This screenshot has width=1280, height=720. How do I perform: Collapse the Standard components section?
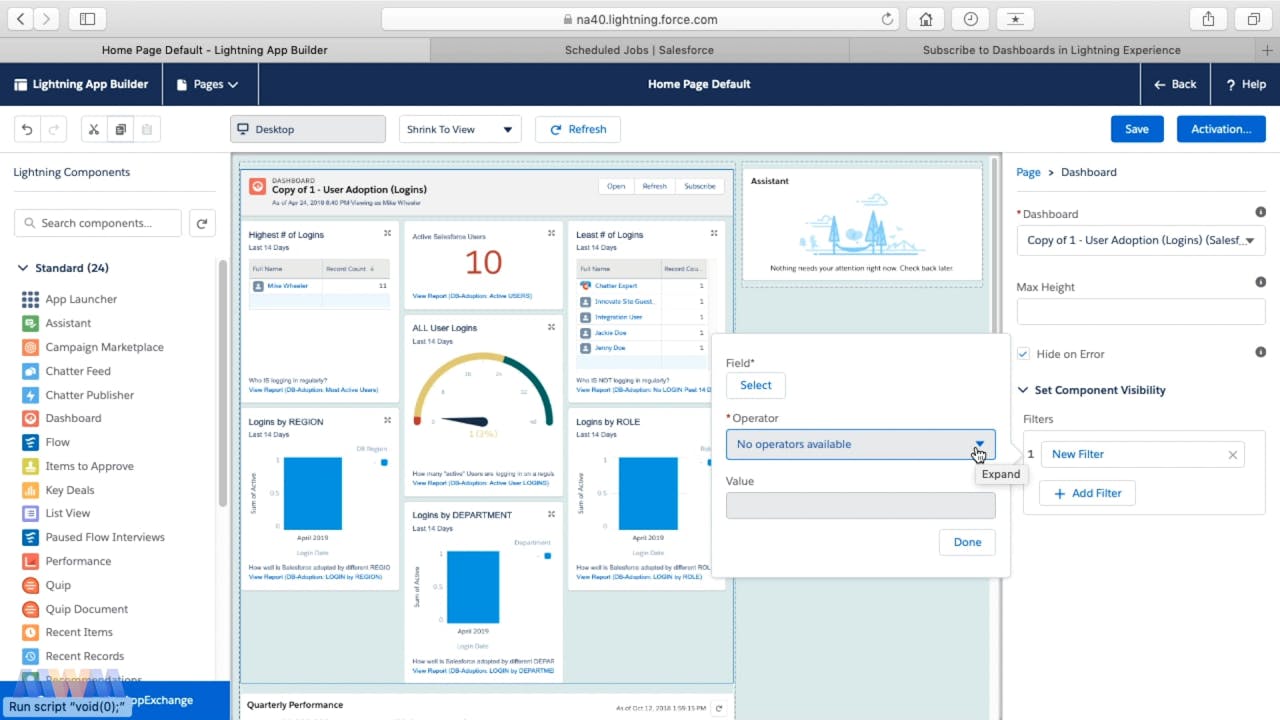[x=23, y=268]
